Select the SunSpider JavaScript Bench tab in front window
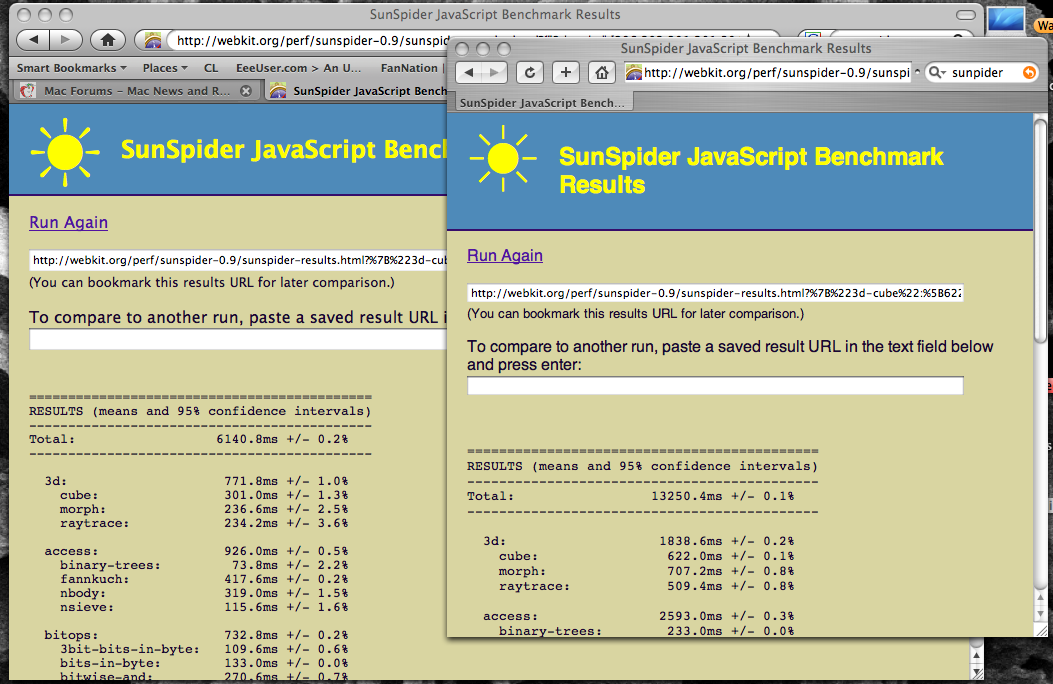Image resolution: width=1053 pixels, height=684 pixels. [x=543, y=103]
